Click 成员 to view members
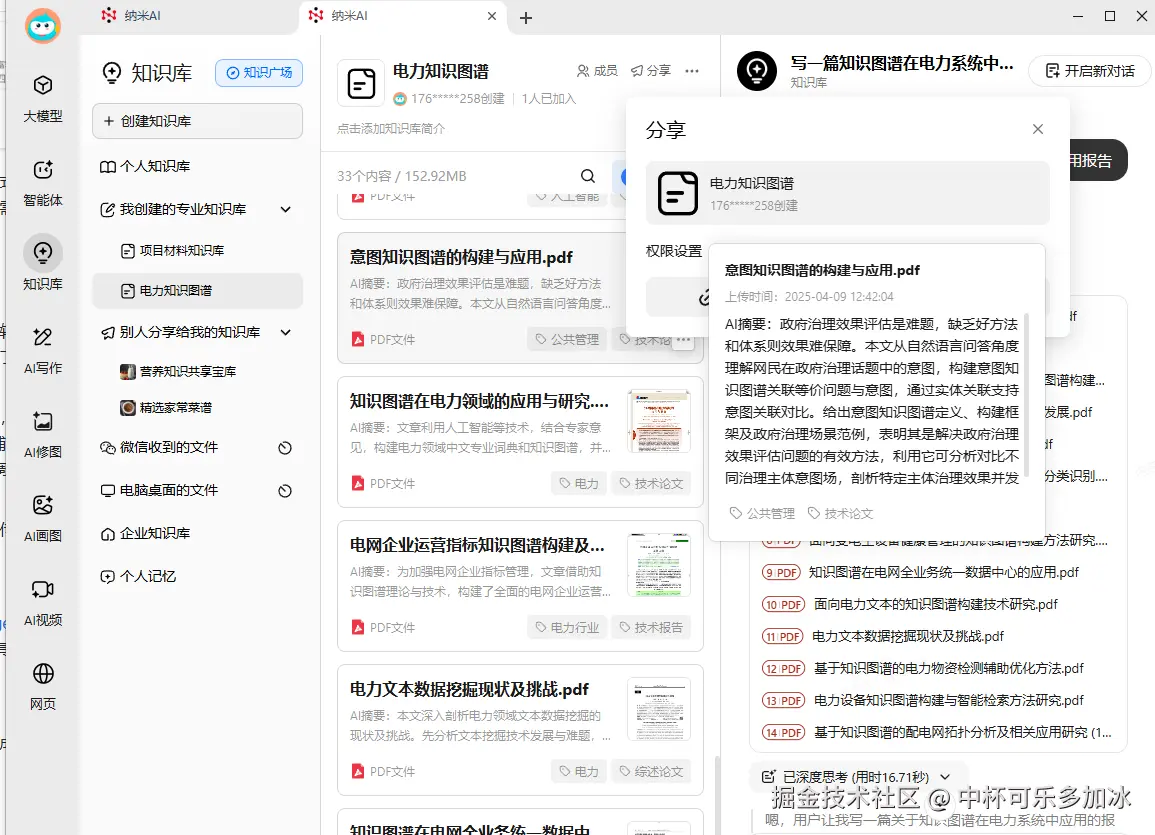Image resolution: width=1155 pixels, height=835 pixels. pos(597,71)
